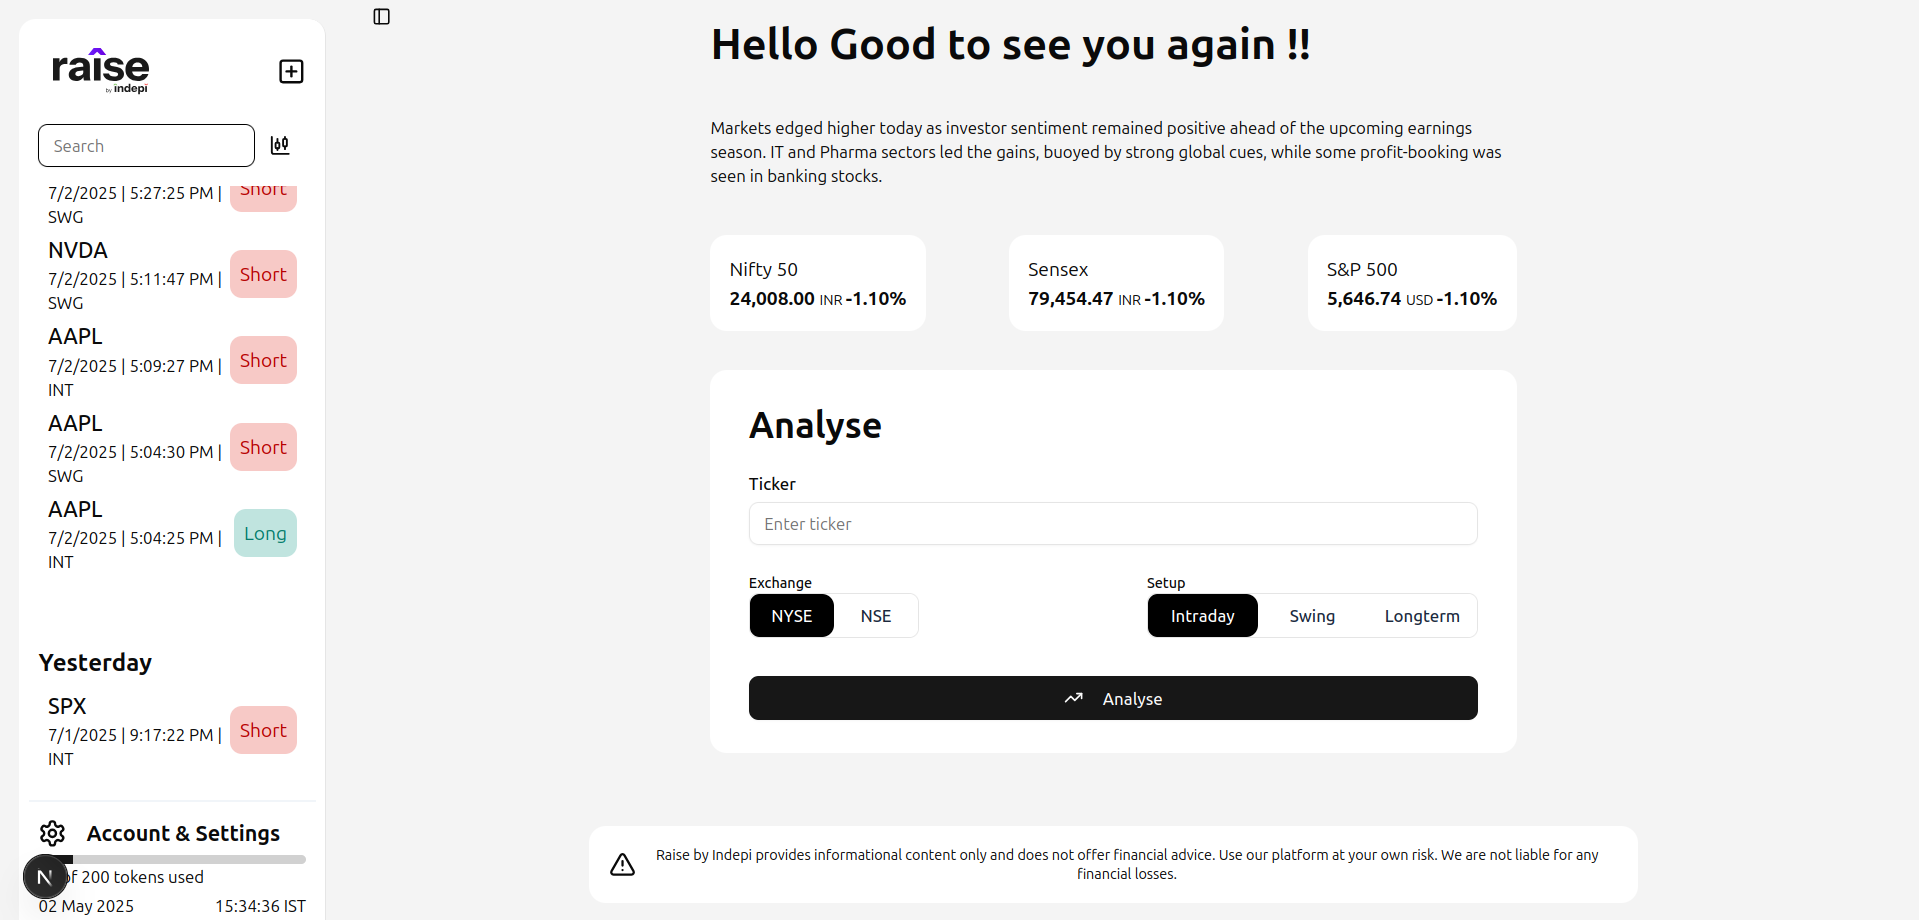Open the candlestick filter beside the search box
Image resolution: width=1919 pixels, height=920 pixels.
pyautogui.click(x=280, y=145)
